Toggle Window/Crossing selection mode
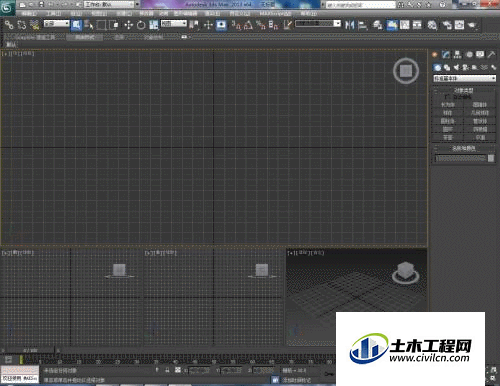500x386 pixels. 114,25
